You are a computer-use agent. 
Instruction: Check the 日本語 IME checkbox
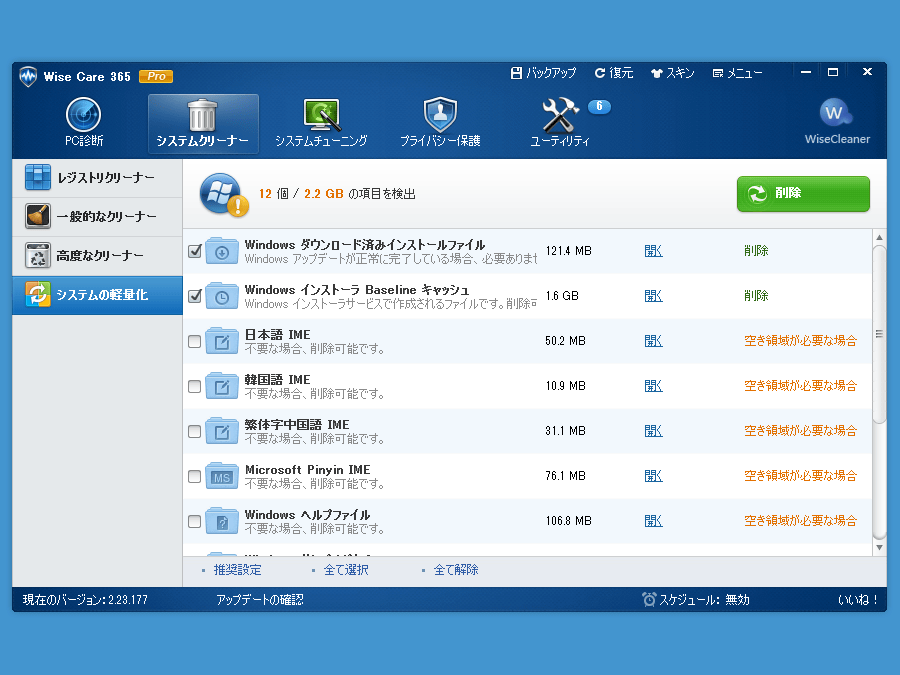click(195, 341)
